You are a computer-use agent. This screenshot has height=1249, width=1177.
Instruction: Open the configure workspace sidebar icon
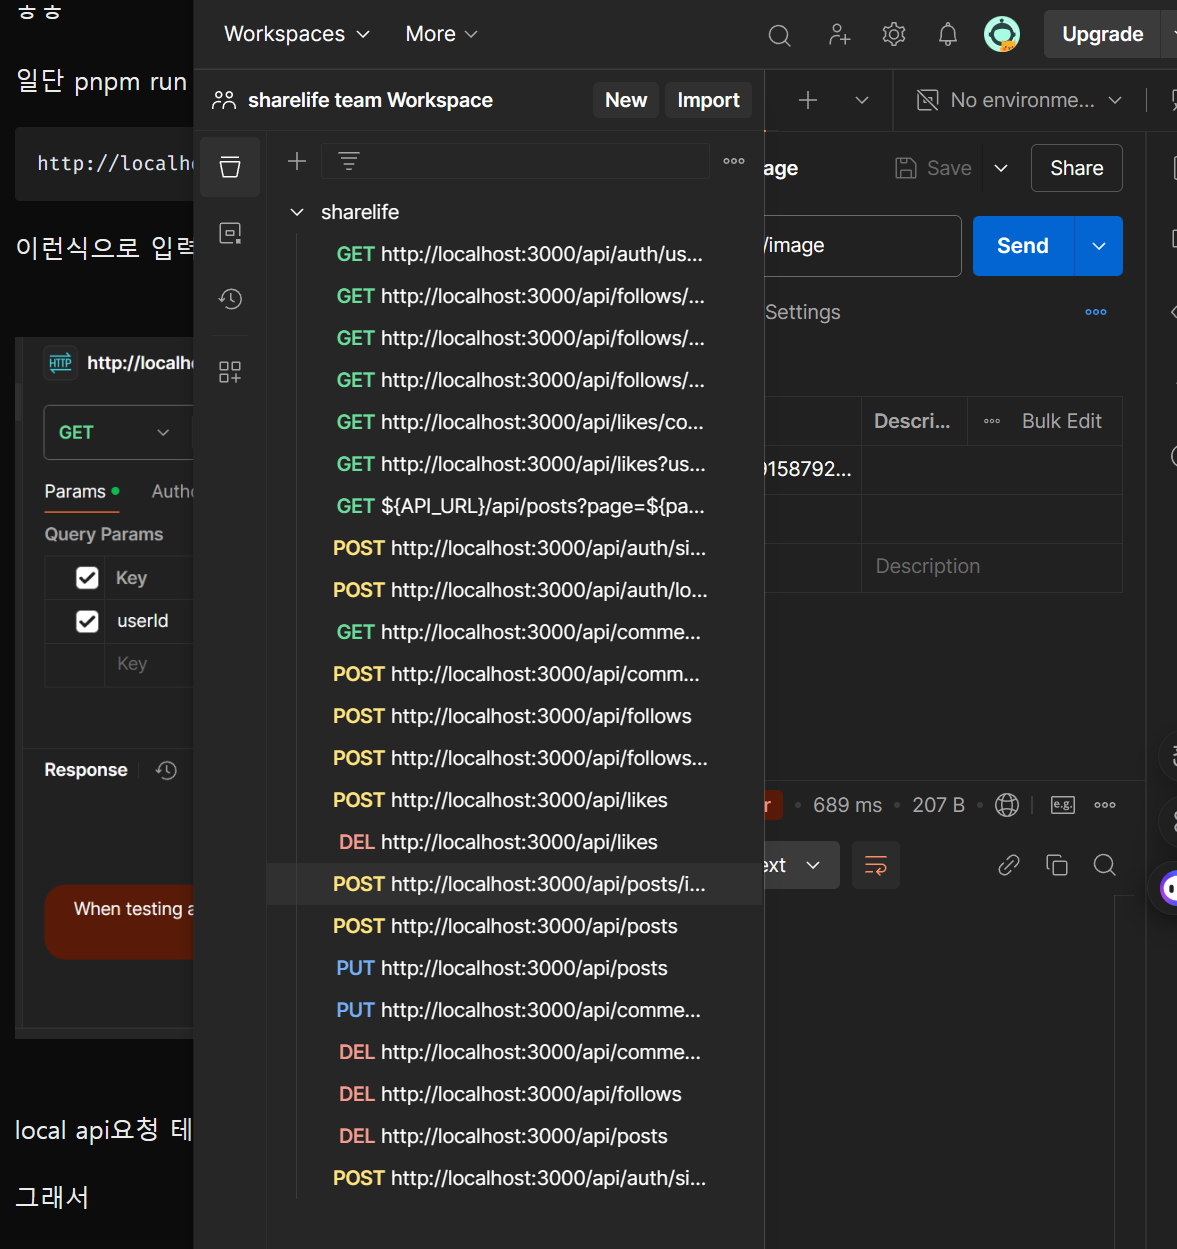230,372
